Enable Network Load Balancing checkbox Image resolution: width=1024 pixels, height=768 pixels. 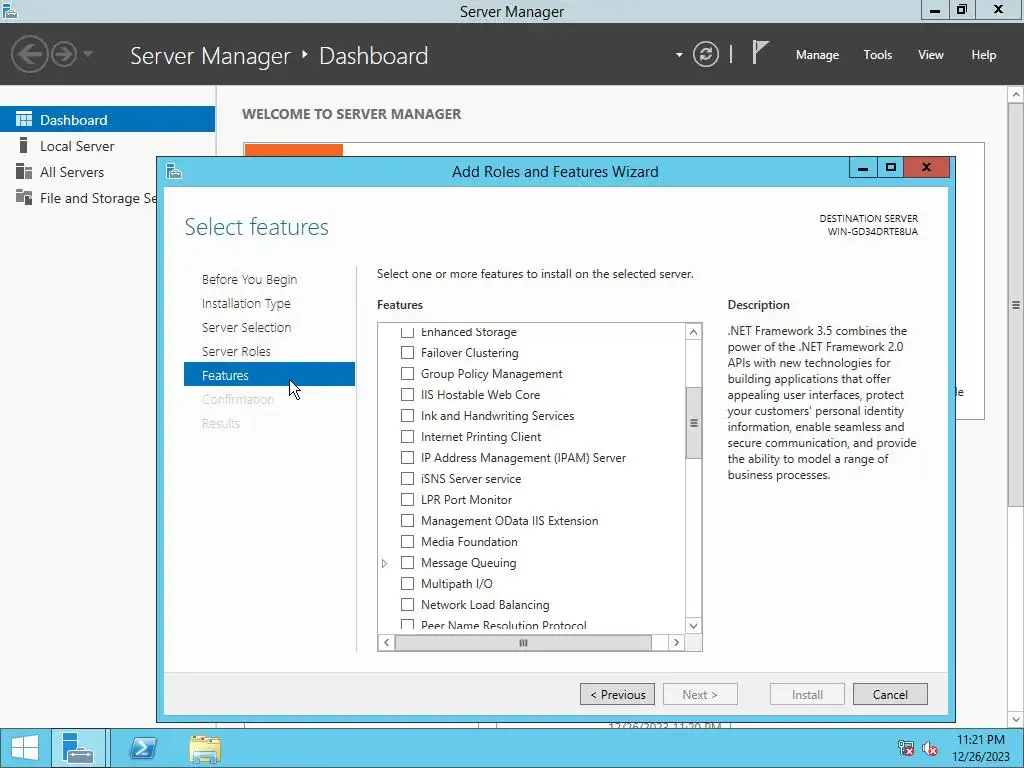click(408, 604)
